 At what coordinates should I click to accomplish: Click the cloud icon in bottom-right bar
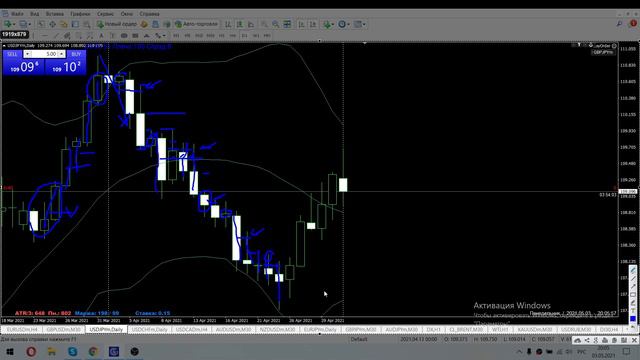pos(578,340)
